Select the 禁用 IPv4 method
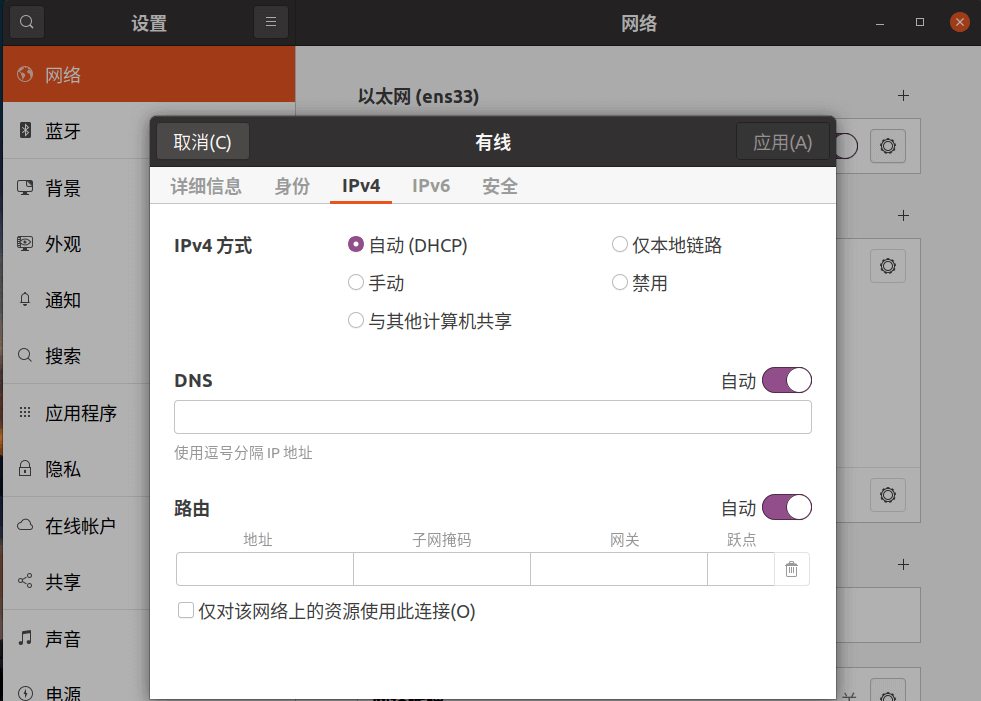Image resolution: width=981 pixels, height=701 pixels. pyautogui.click(x=620, y=283)
